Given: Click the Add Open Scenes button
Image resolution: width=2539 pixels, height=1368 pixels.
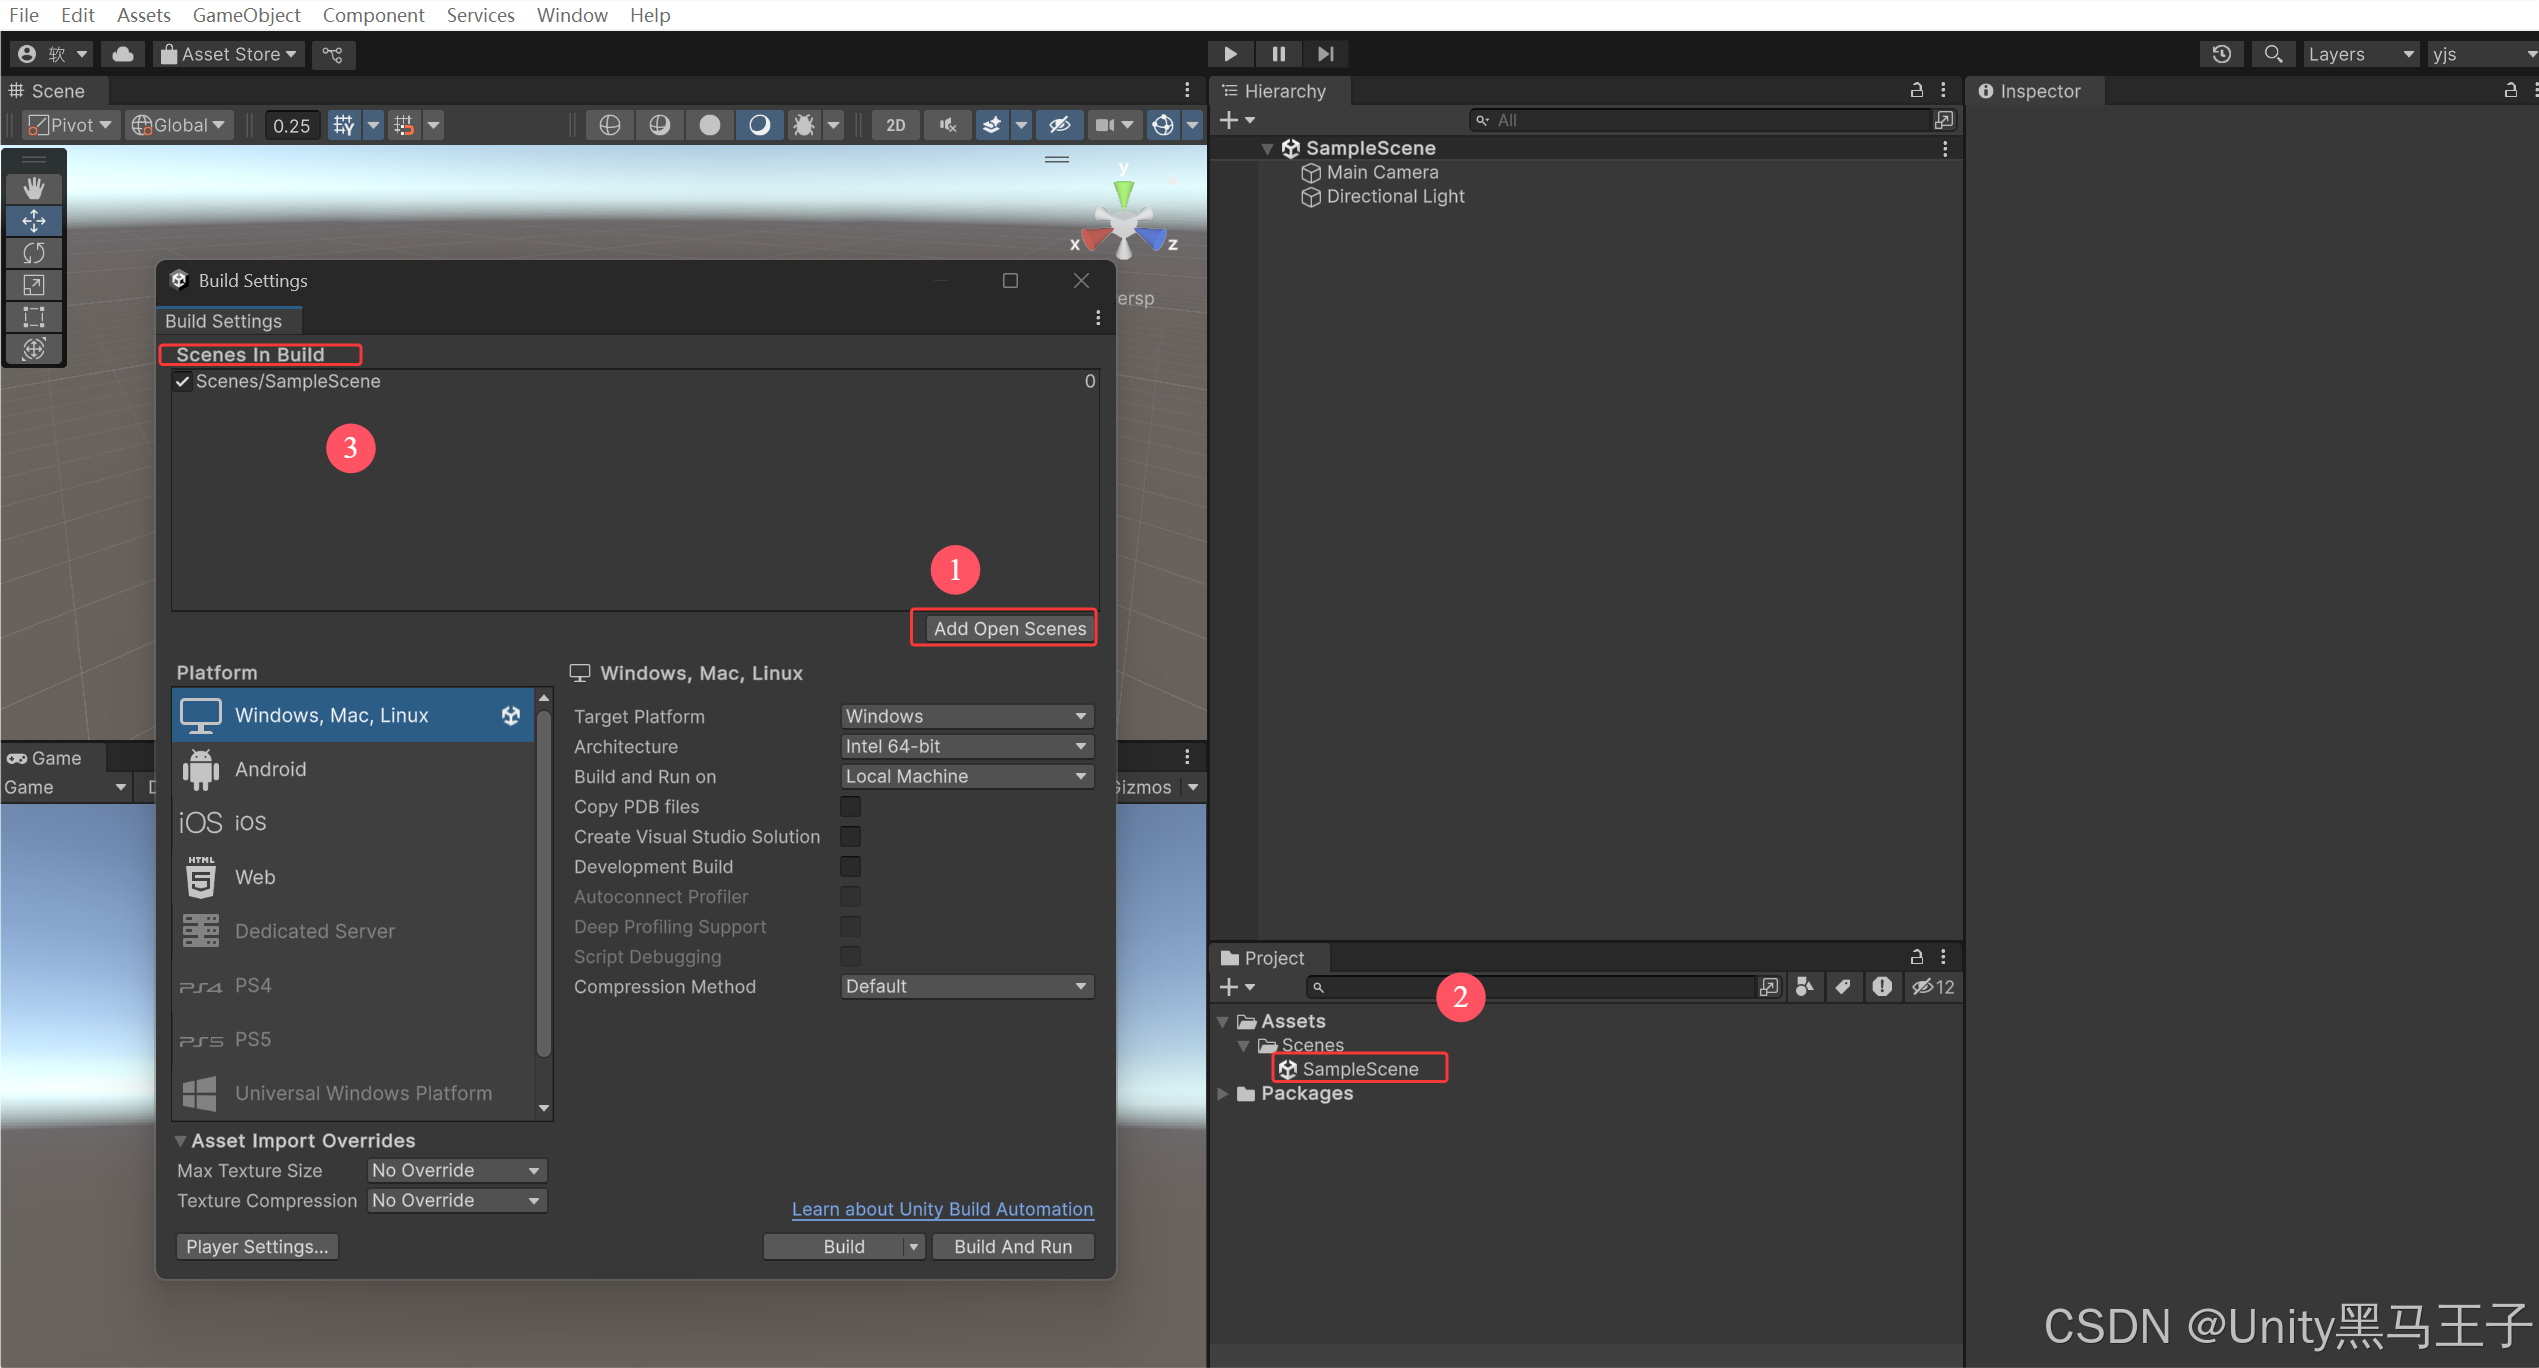Looking at the screenshot, I should pyautogui.click(x=1009, y=628).
